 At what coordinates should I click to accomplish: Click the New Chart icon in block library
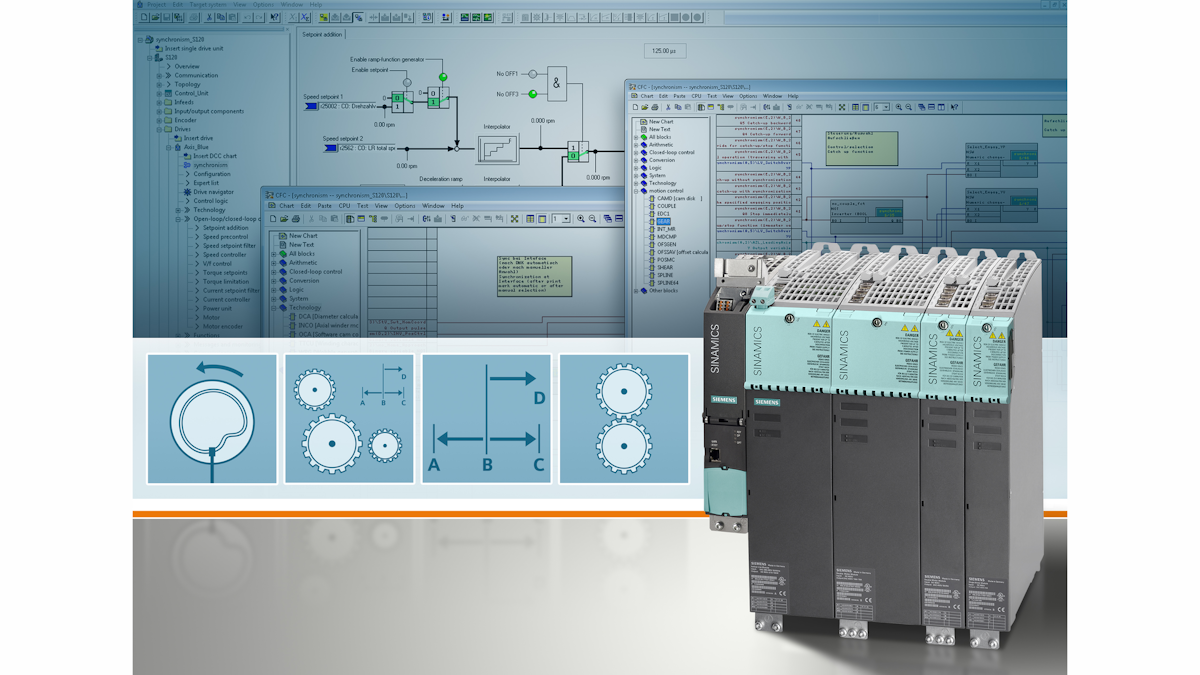tap(644, 122)
